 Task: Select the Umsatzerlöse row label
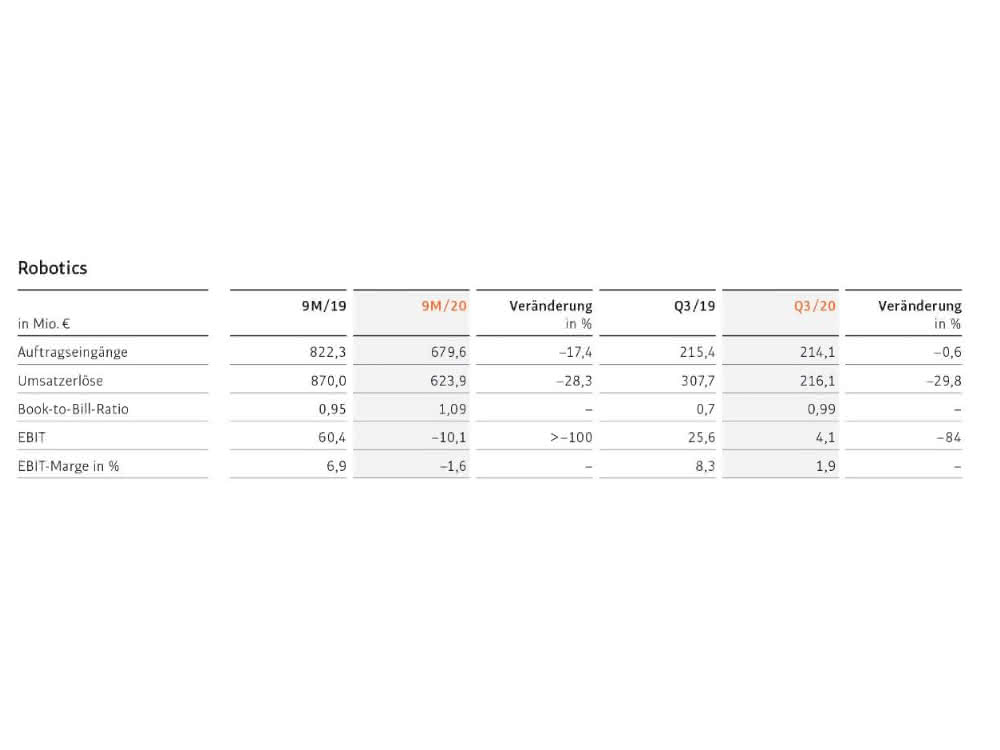click(x=61, y=381)
